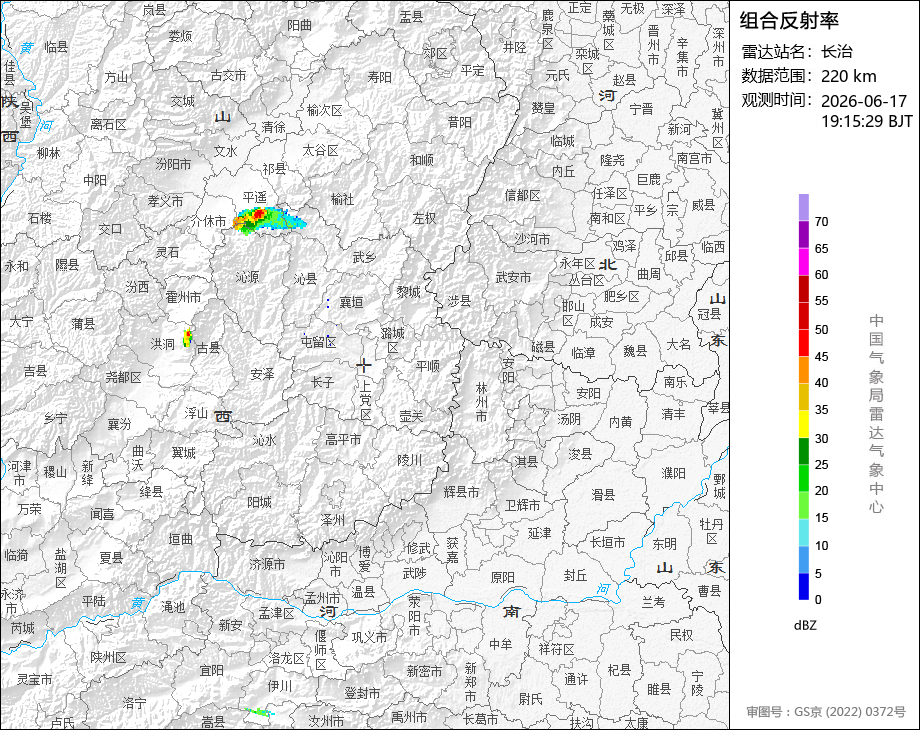Click the orange 40 dBZ legend swatch

pyautogui.click(x=804, y=369)
